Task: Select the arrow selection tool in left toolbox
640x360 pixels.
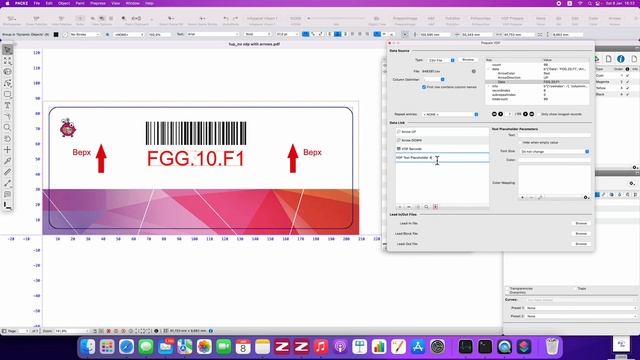Action: click(7, 50)
